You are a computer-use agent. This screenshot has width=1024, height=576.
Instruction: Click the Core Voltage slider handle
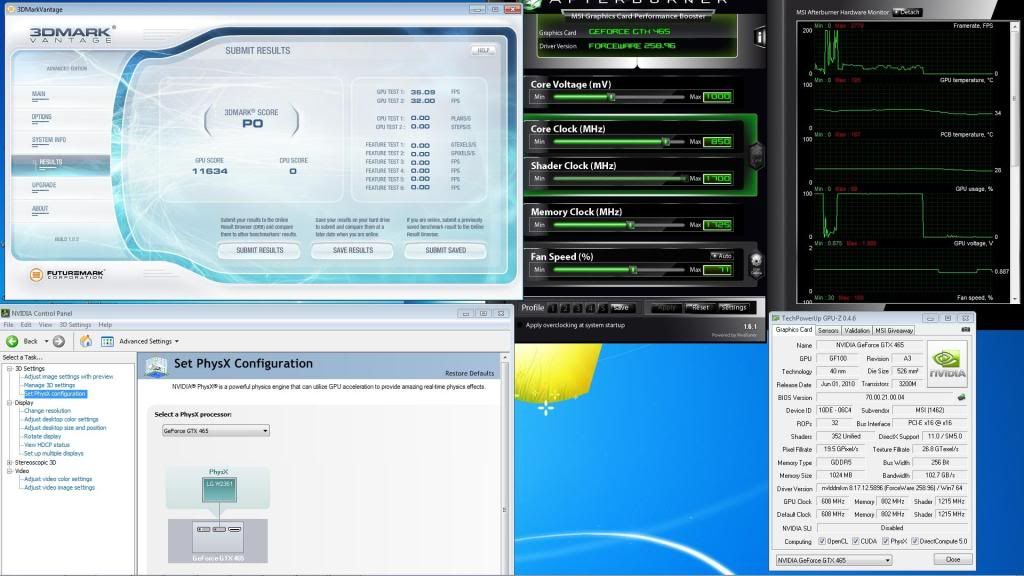pos(611,97)
